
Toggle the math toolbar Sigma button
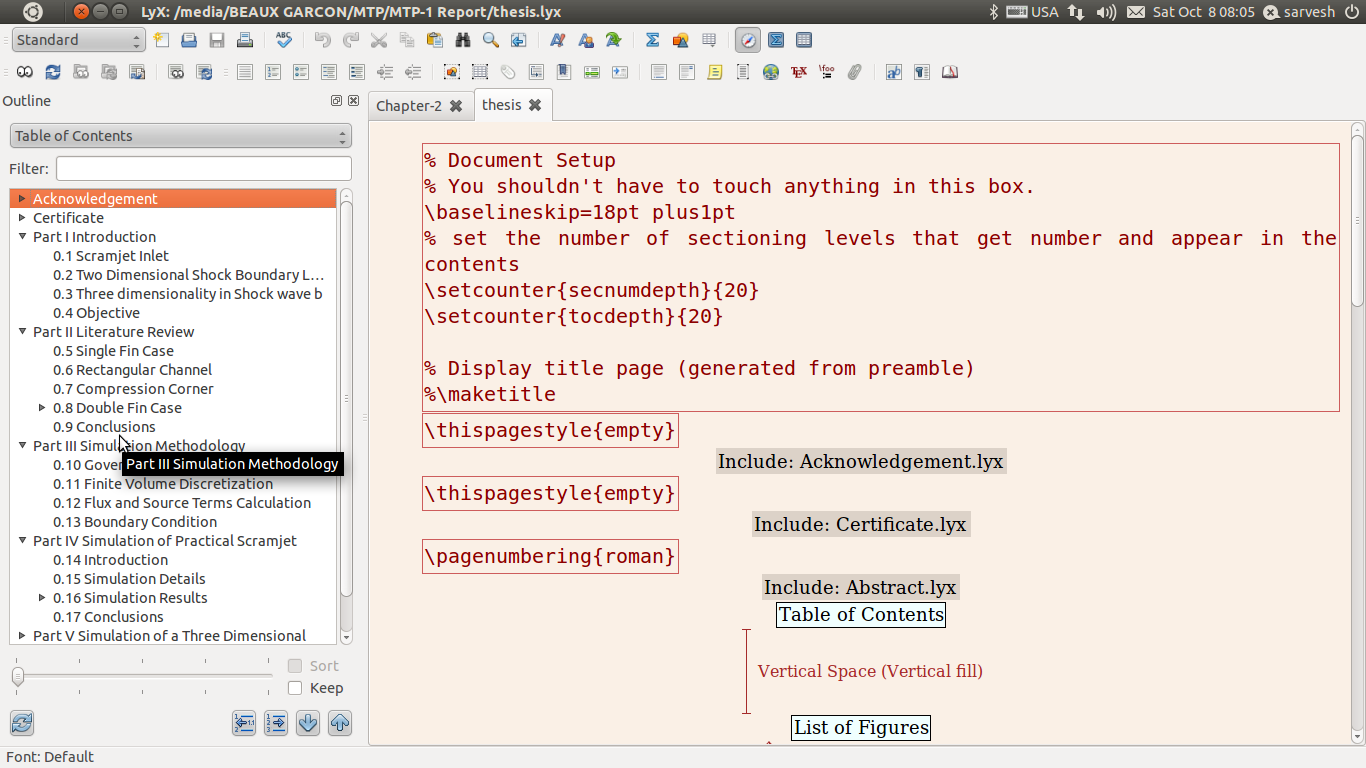[776, 40]
